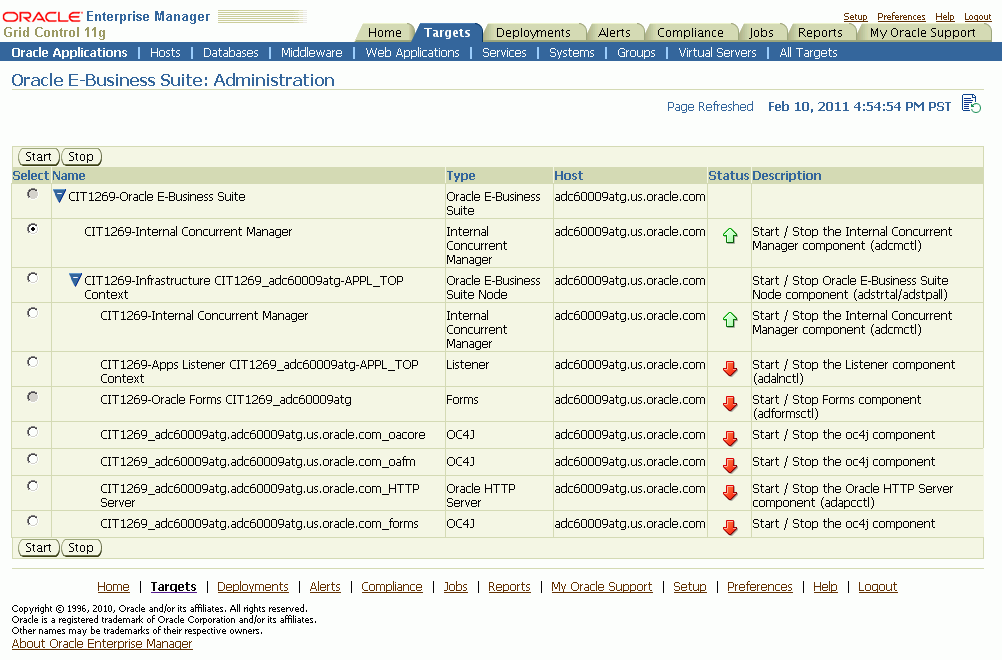Open the Databases subtab
1002x660 pixels.
click(x=231, y=52)
